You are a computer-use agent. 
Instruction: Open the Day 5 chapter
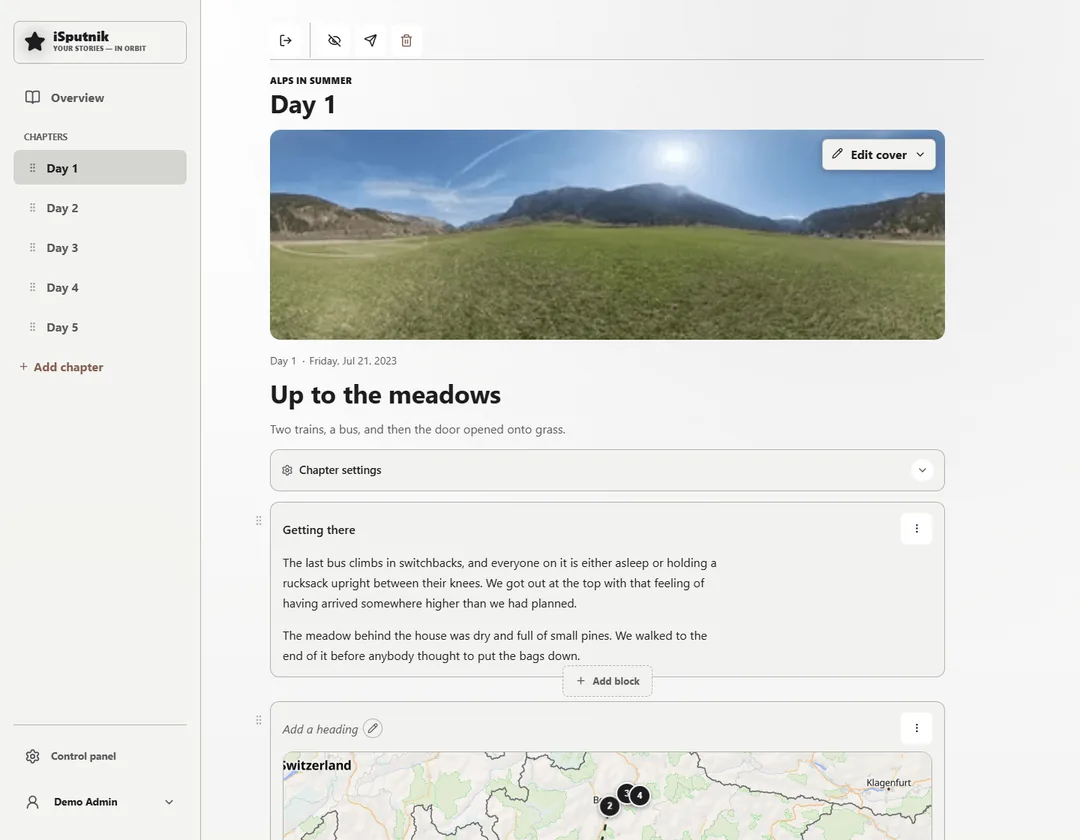[100, 327]
